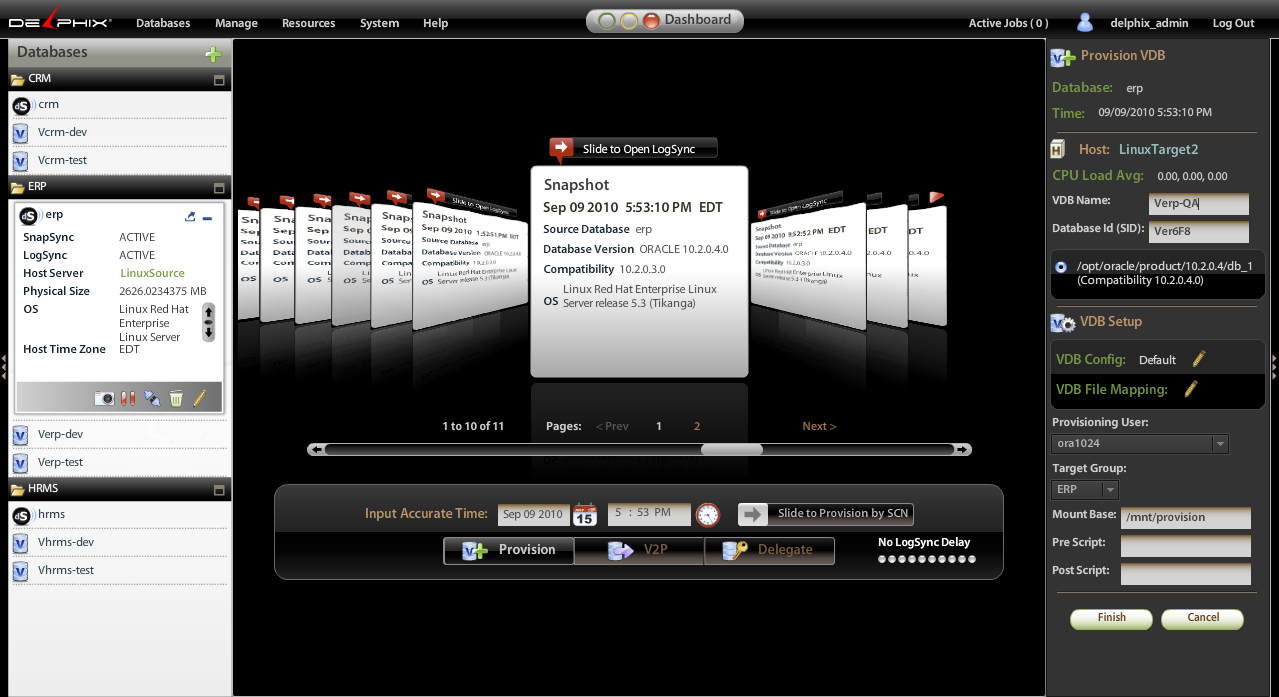Edit VDB File Mapping with pencil icon
This screenshot has height=697, width=1279.
click(x=1190, y=389)
